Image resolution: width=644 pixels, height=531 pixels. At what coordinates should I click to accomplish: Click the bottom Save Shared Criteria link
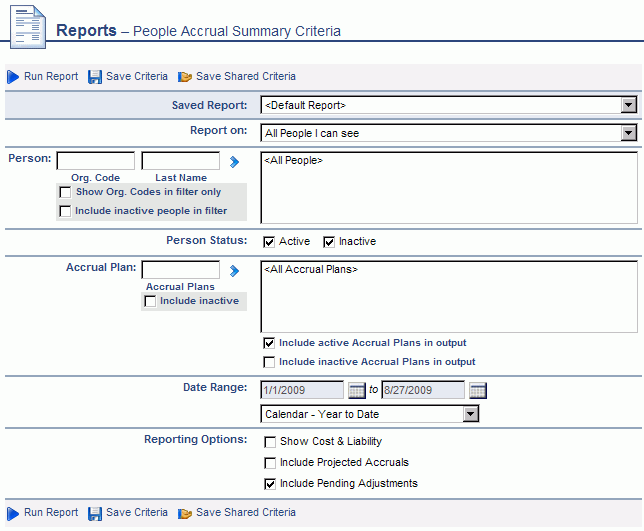click(245, 513)
